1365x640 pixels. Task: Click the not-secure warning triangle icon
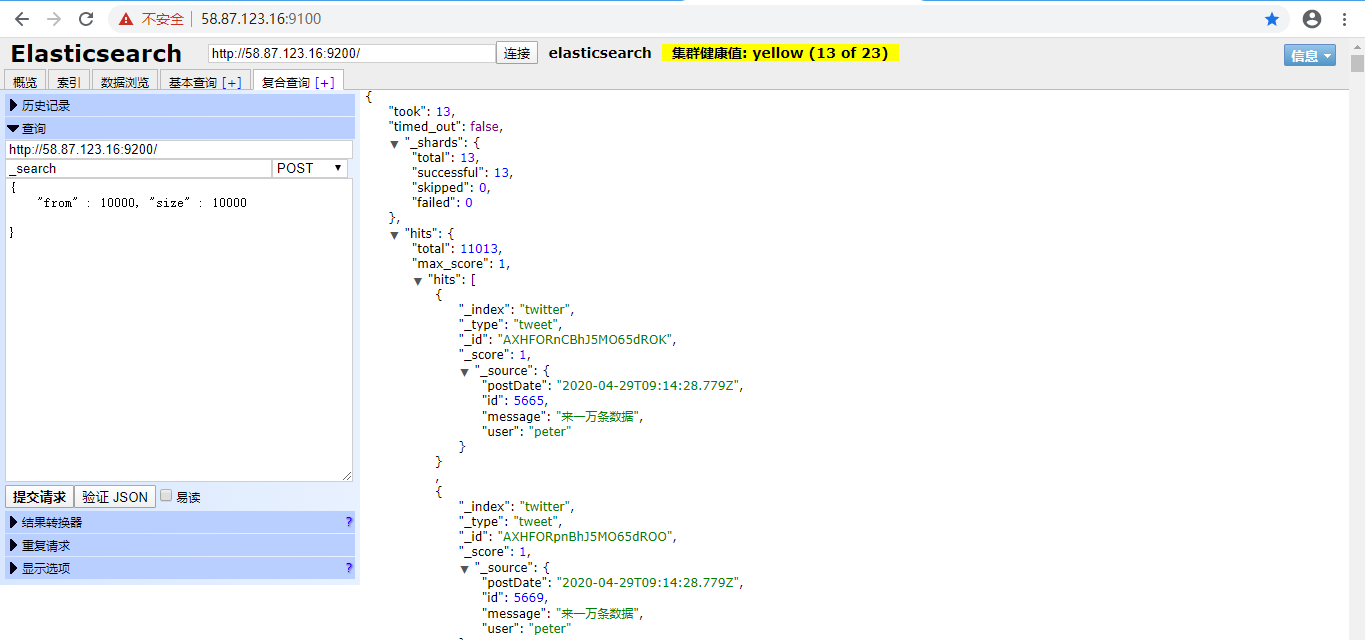(126, 19)
